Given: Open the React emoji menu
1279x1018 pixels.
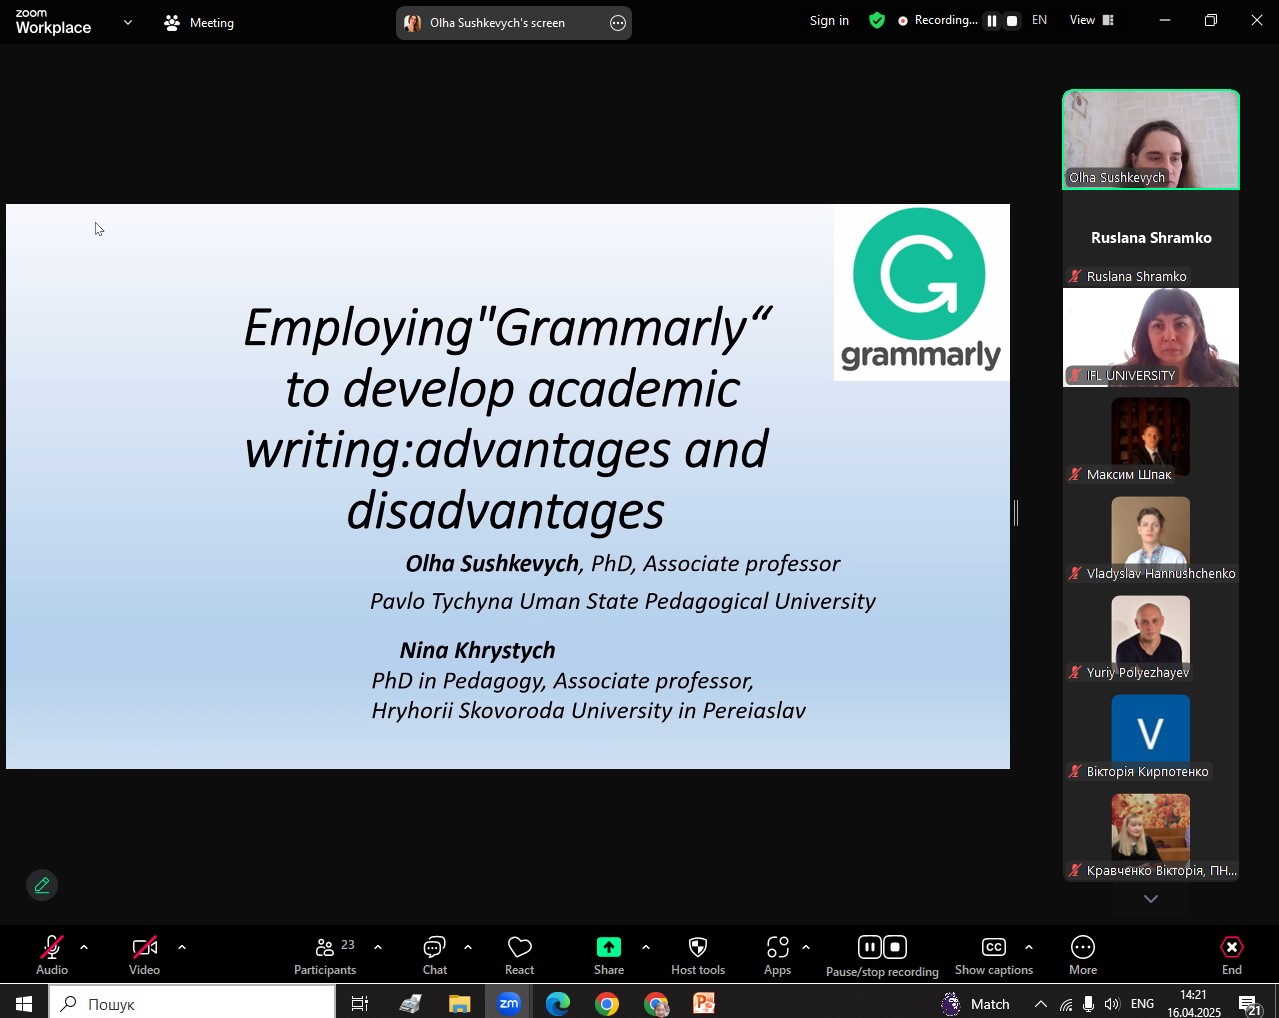Looking at the screenshot, I should (x=520, y=955).
